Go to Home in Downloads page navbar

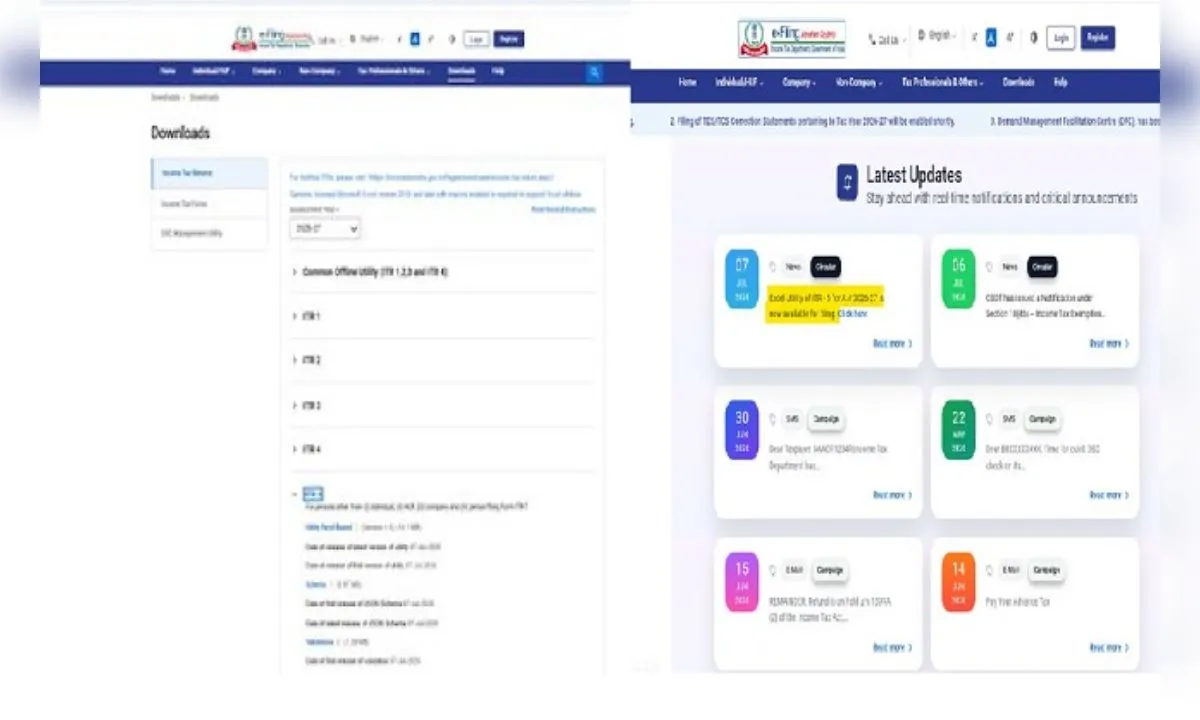click(x=168, y=72)
